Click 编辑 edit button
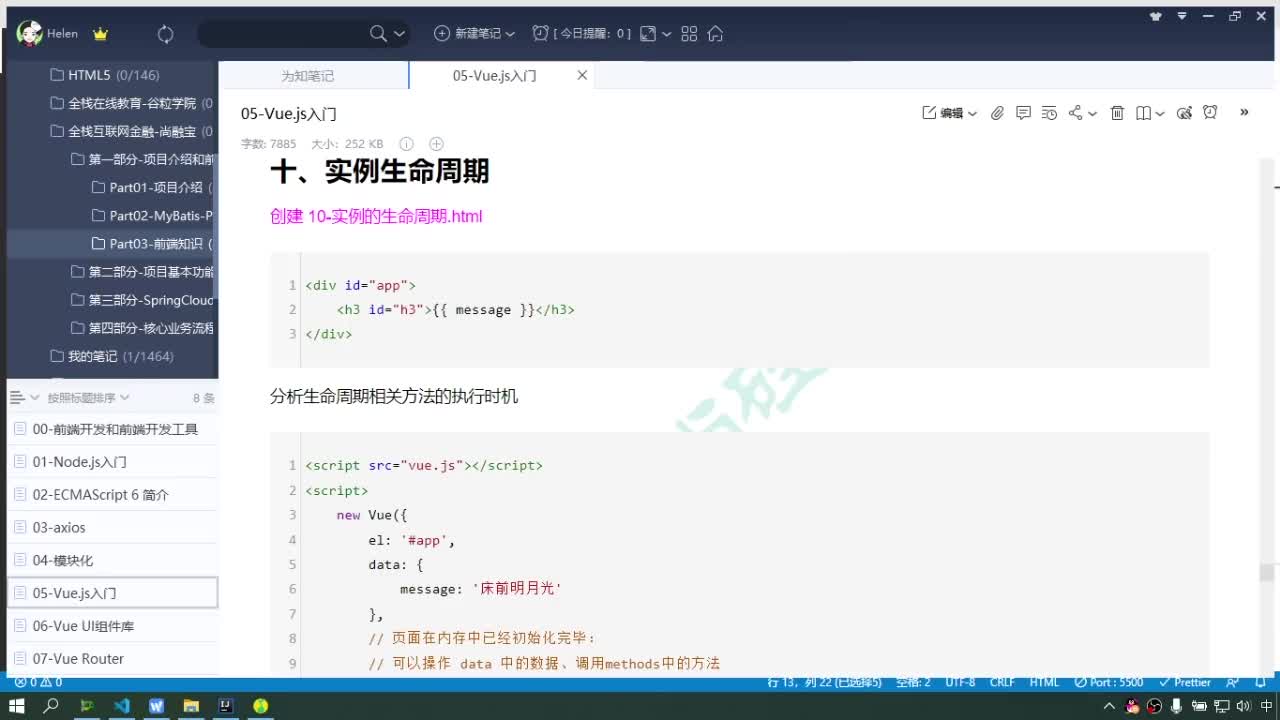The image size is (1280, 720). (943, 113)
